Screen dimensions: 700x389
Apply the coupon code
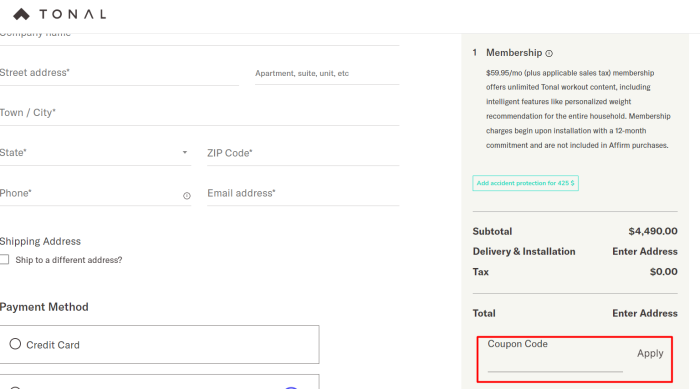[x=650, y=353]
